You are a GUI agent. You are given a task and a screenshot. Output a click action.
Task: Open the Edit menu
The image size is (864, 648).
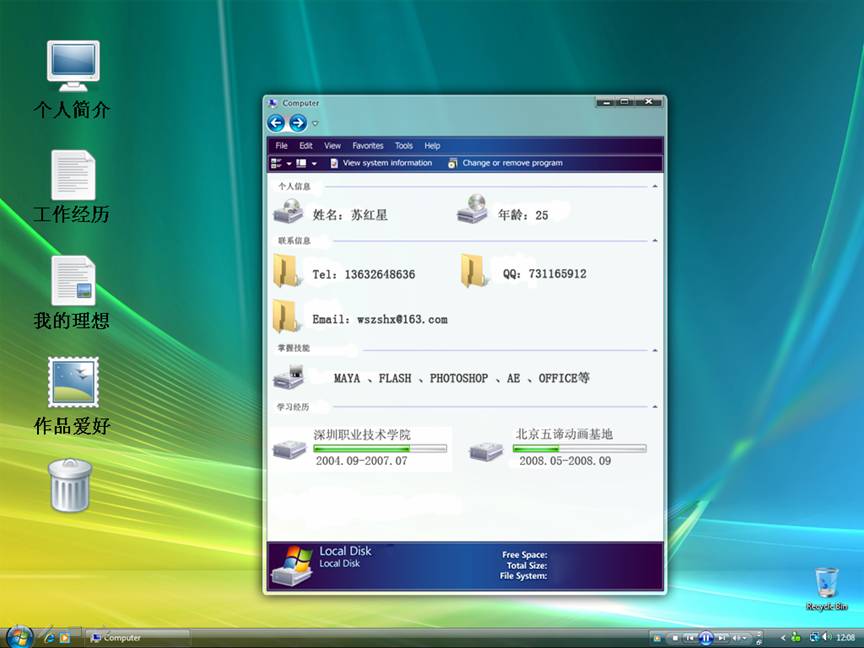click(306, 145)
